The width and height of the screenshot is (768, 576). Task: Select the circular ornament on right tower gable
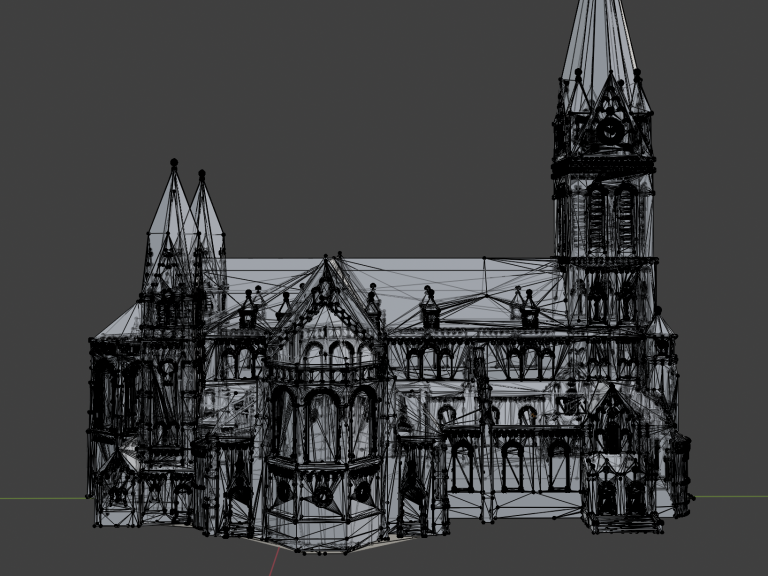coord(609,129)
